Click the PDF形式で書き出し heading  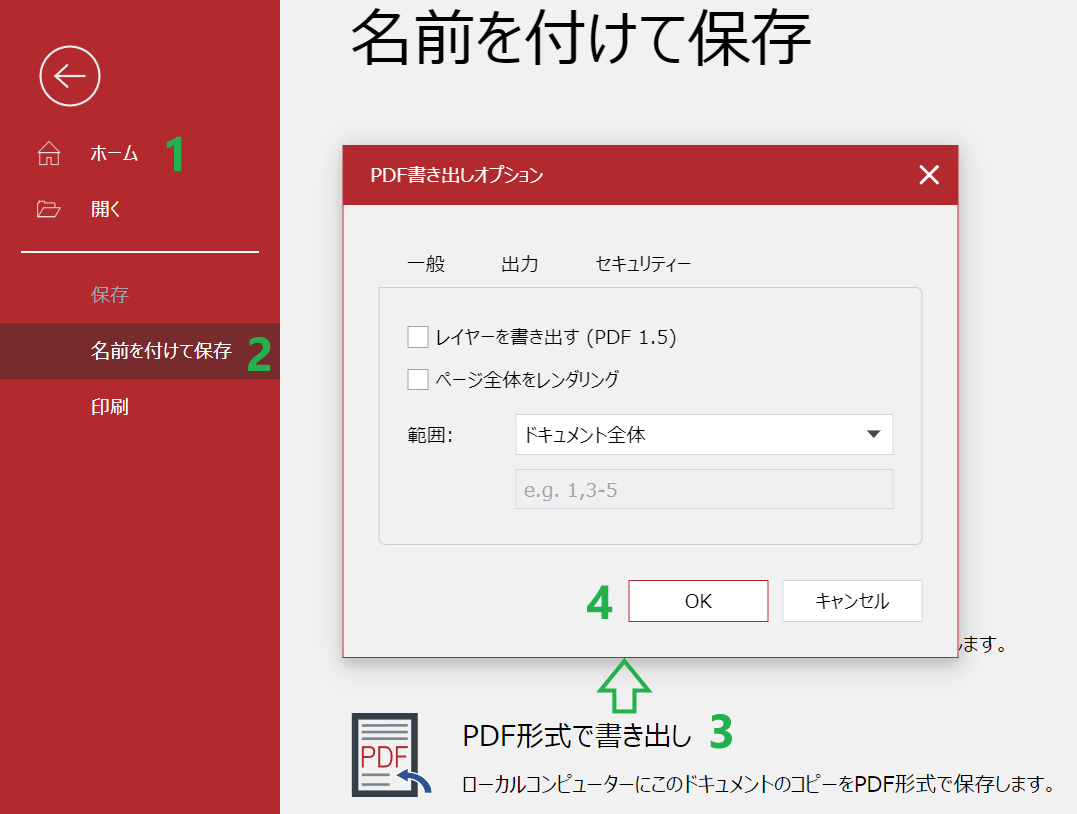(577, 736)
